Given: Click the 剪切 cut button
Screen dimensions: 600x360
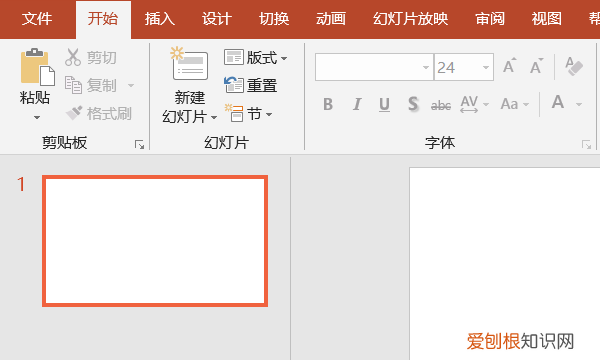Looking at the screenshot, I should coord(91,57).
